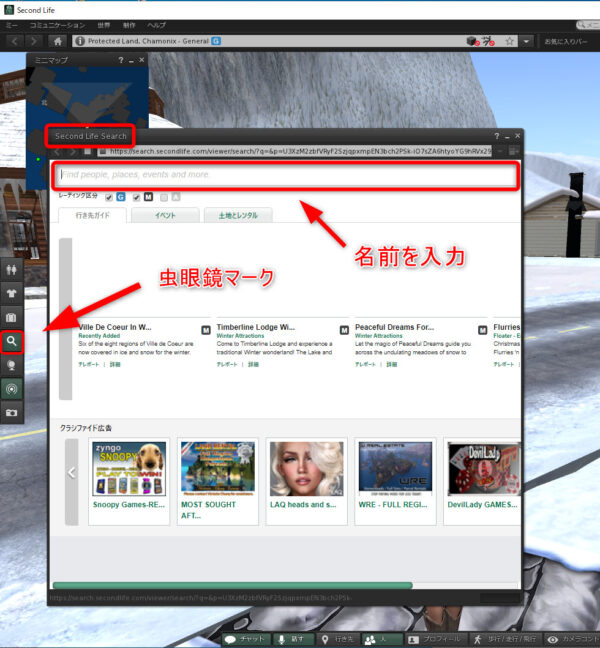
Task: Switch to the イベント tab
Action: click(x=165, y=215)
